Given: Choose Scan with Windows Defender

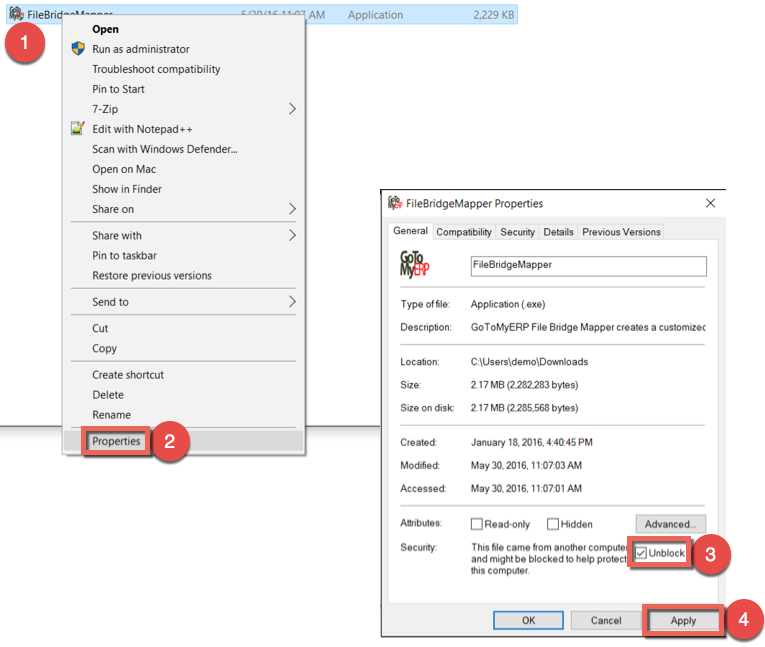Looking at the screenshot, I should point(164,149).
